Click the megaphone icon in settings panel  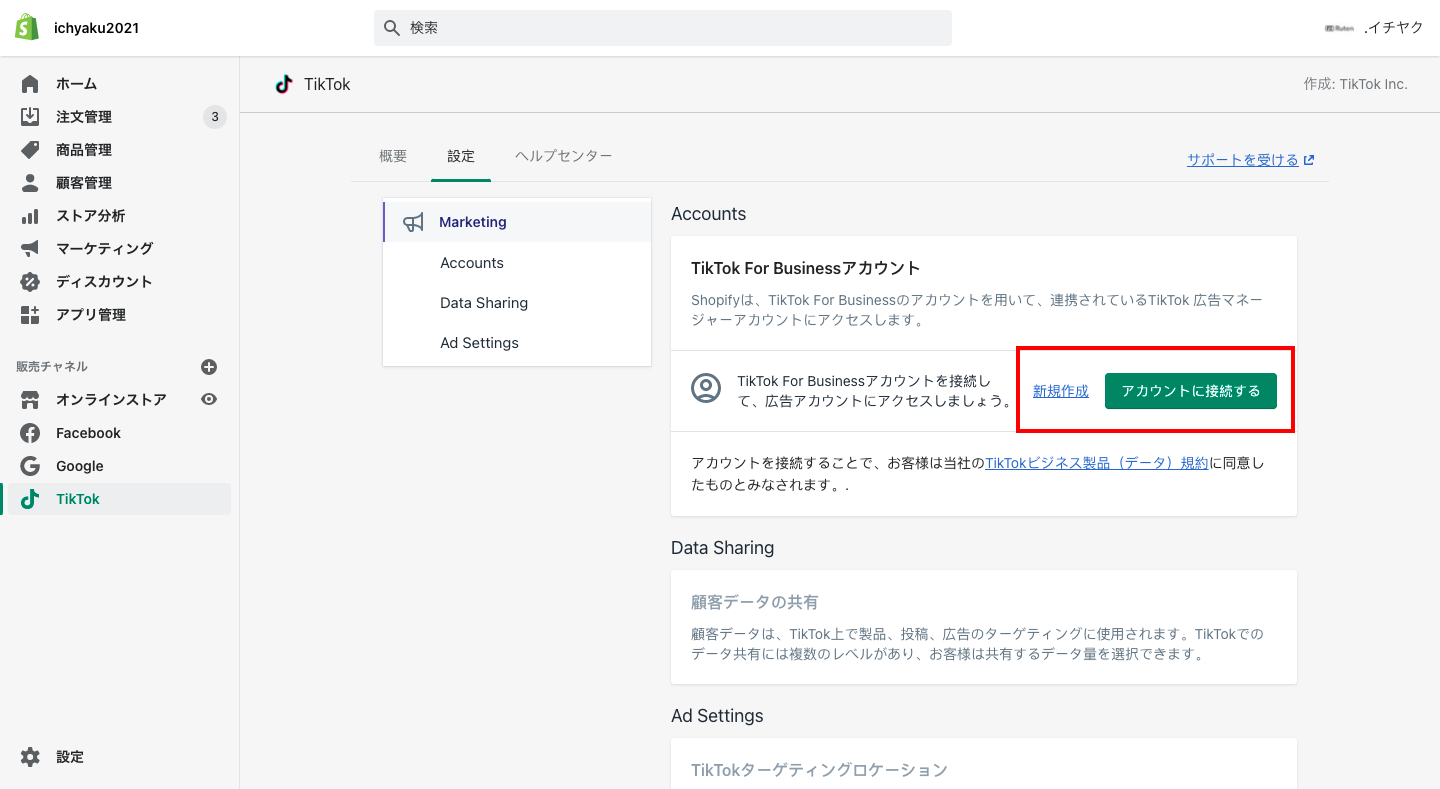(413, 222)
